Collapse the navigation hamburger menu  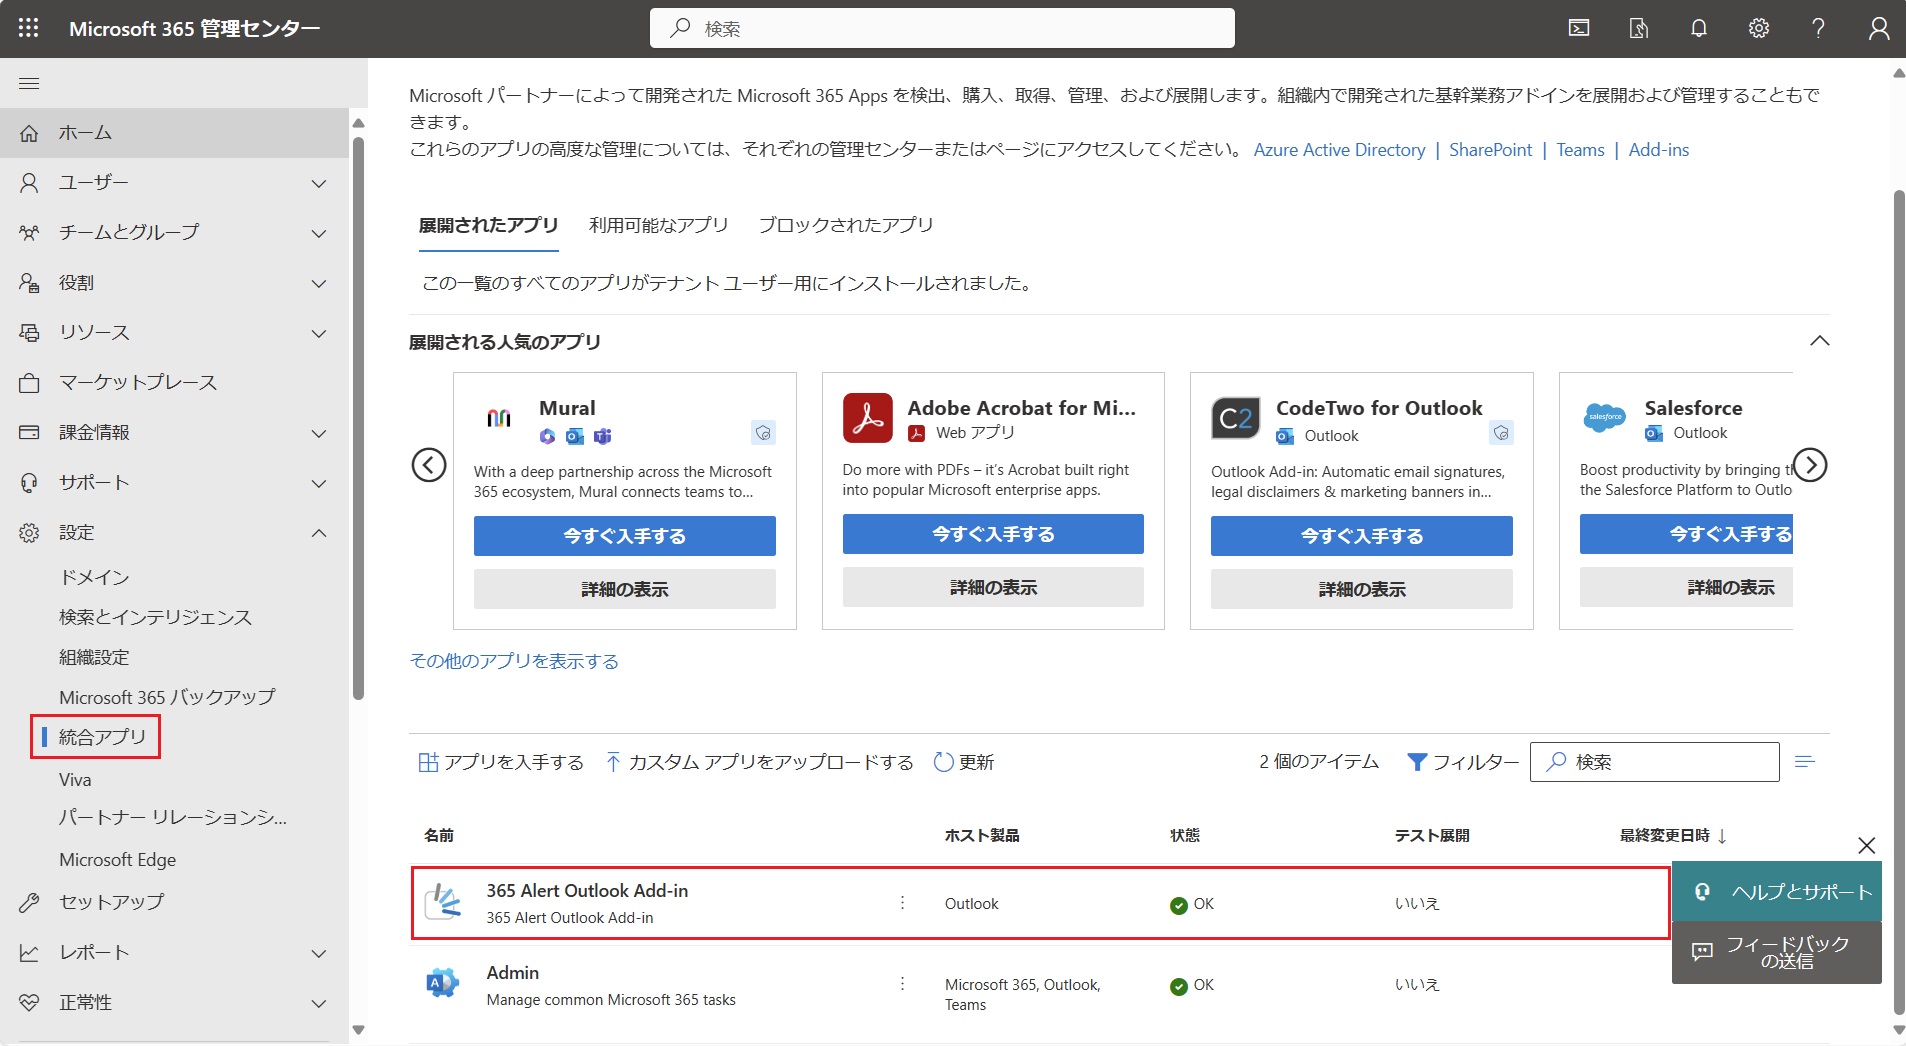(29, 83)
